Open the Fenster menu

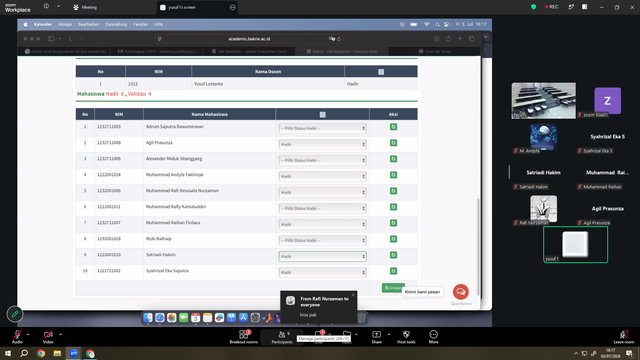point(140,24)
